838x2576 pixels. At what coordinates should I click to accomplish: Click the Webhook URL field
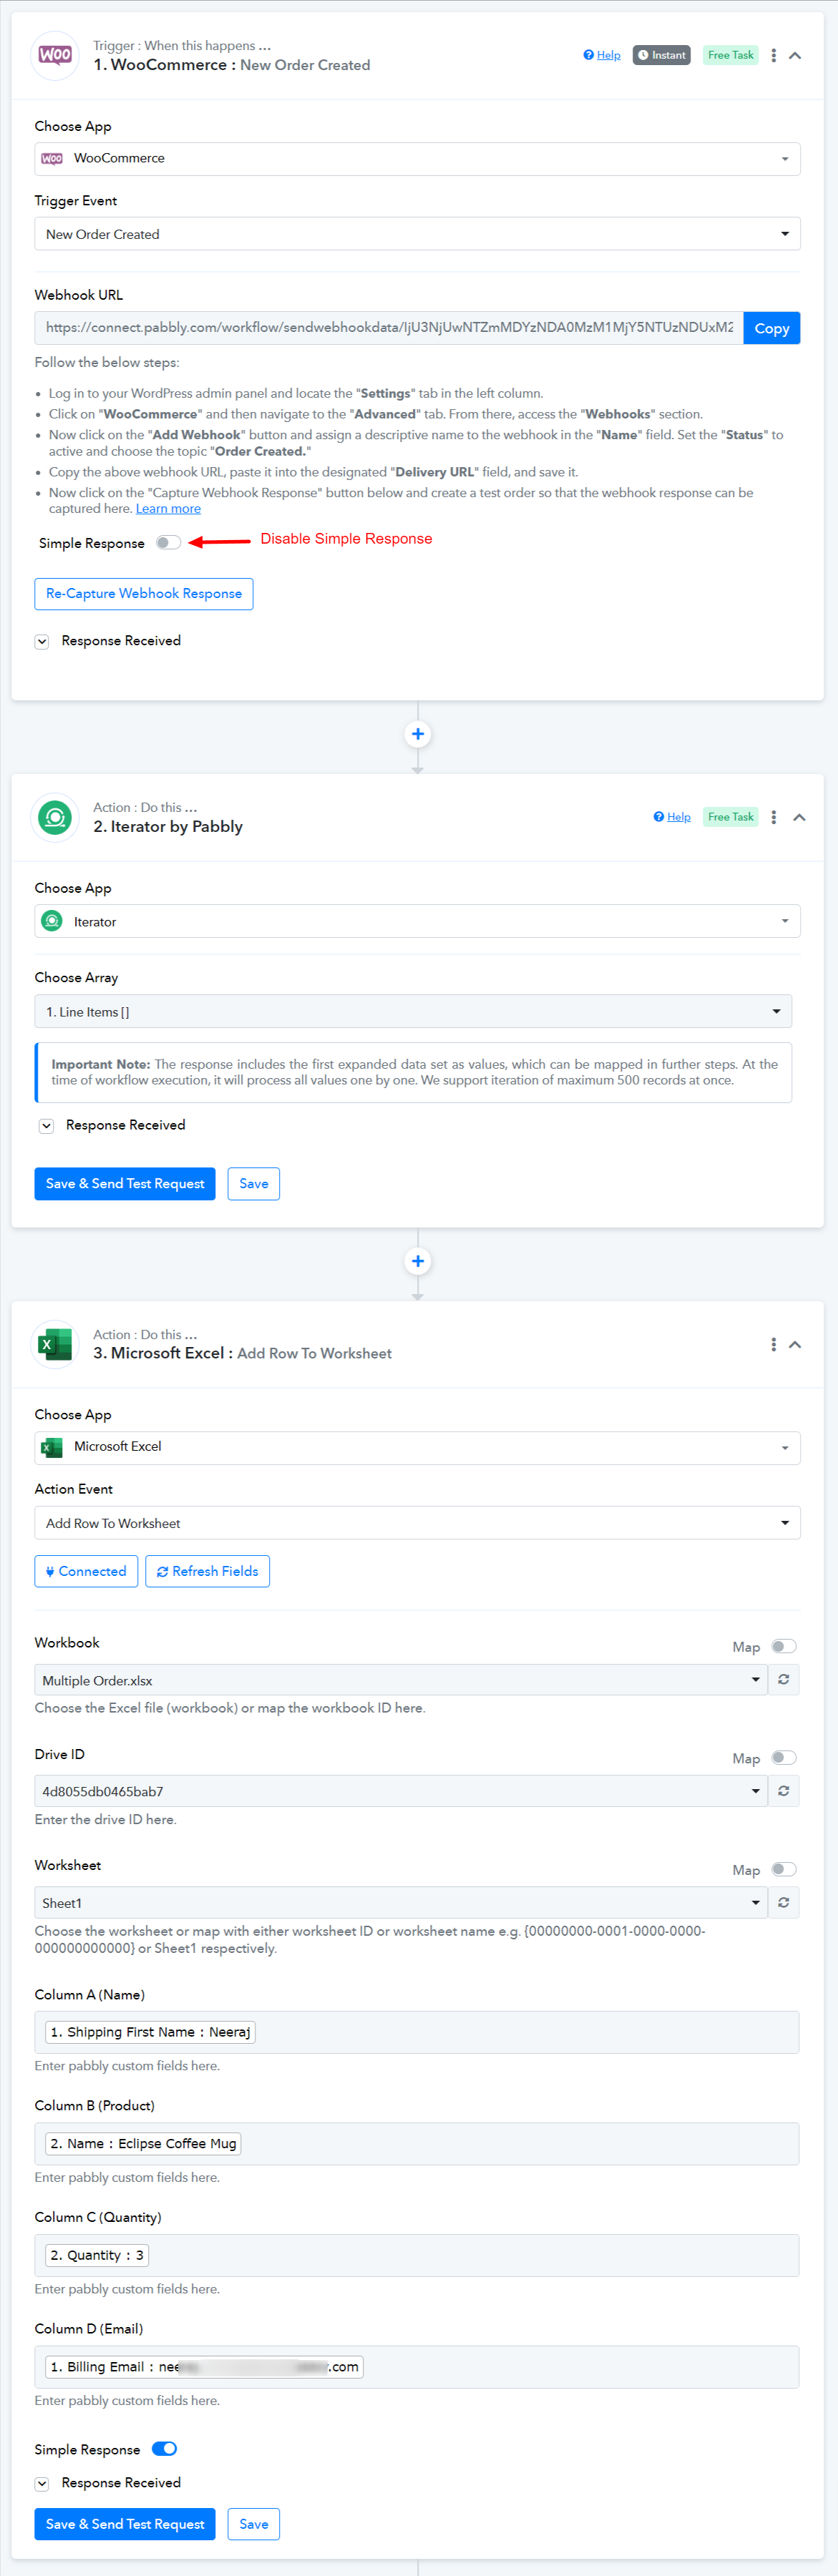coord(389,328)
